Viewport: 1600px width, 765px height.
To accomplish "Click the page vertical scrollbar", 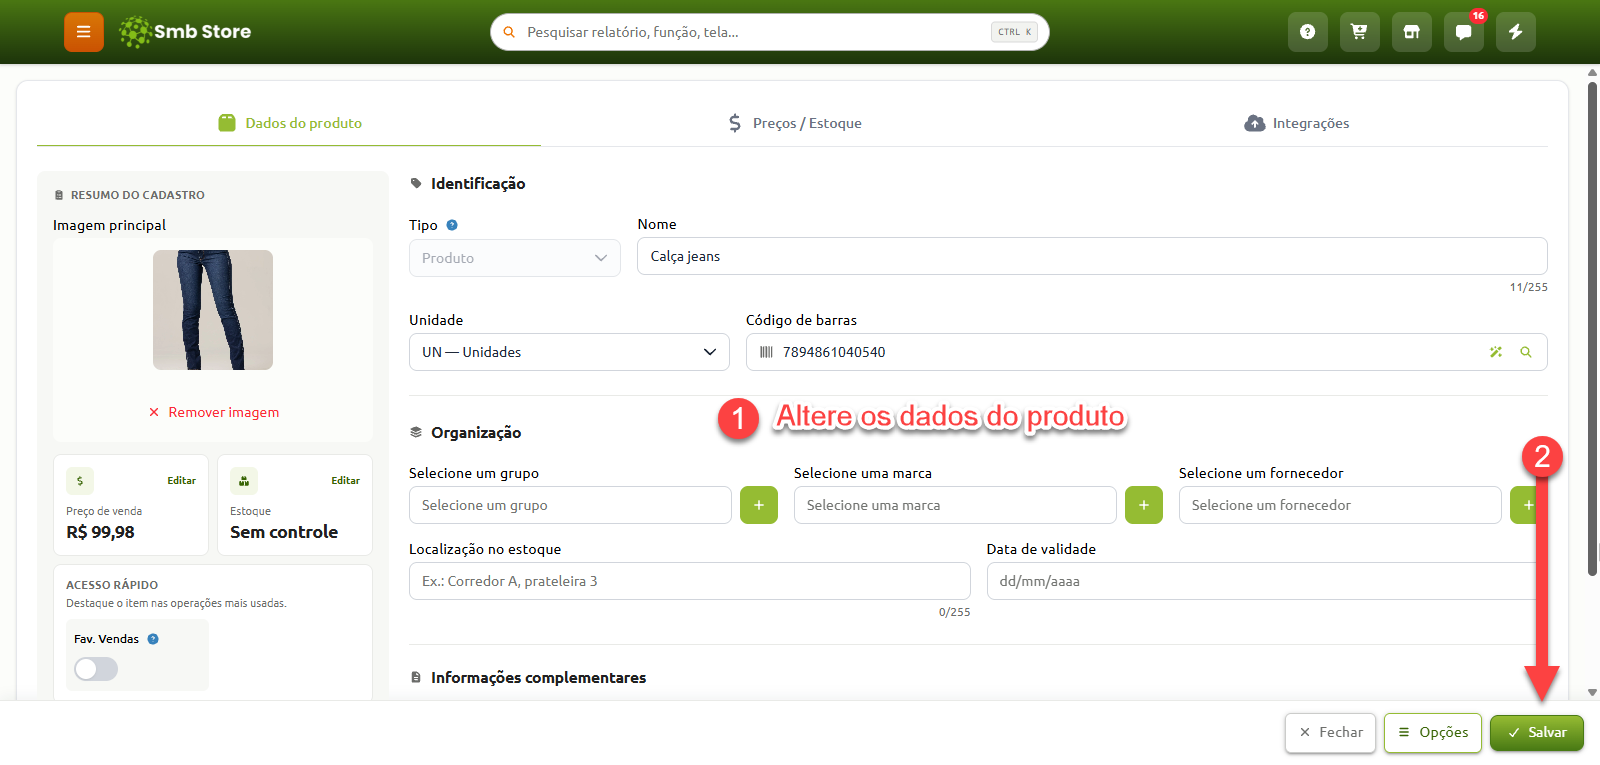I will [1593, 329].
